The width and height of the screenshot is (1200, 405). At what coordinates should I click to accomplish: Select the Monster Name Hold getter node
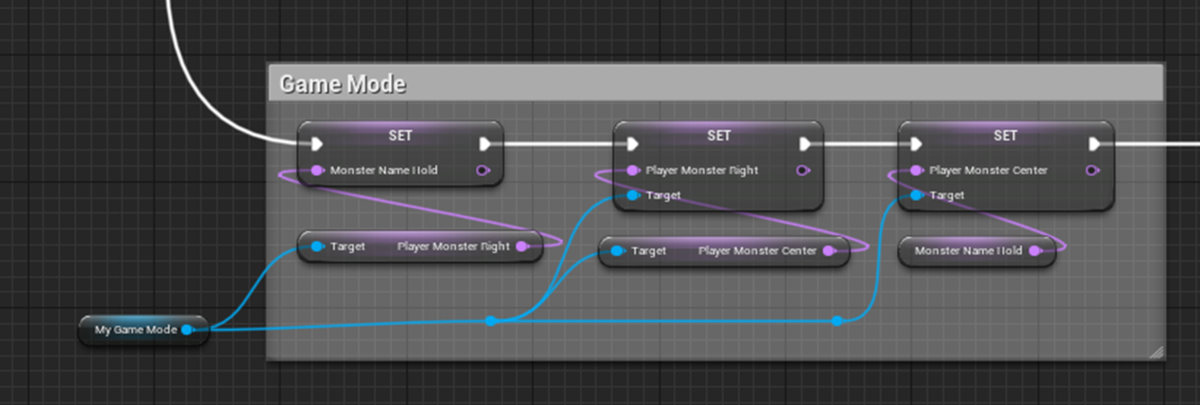979,251
